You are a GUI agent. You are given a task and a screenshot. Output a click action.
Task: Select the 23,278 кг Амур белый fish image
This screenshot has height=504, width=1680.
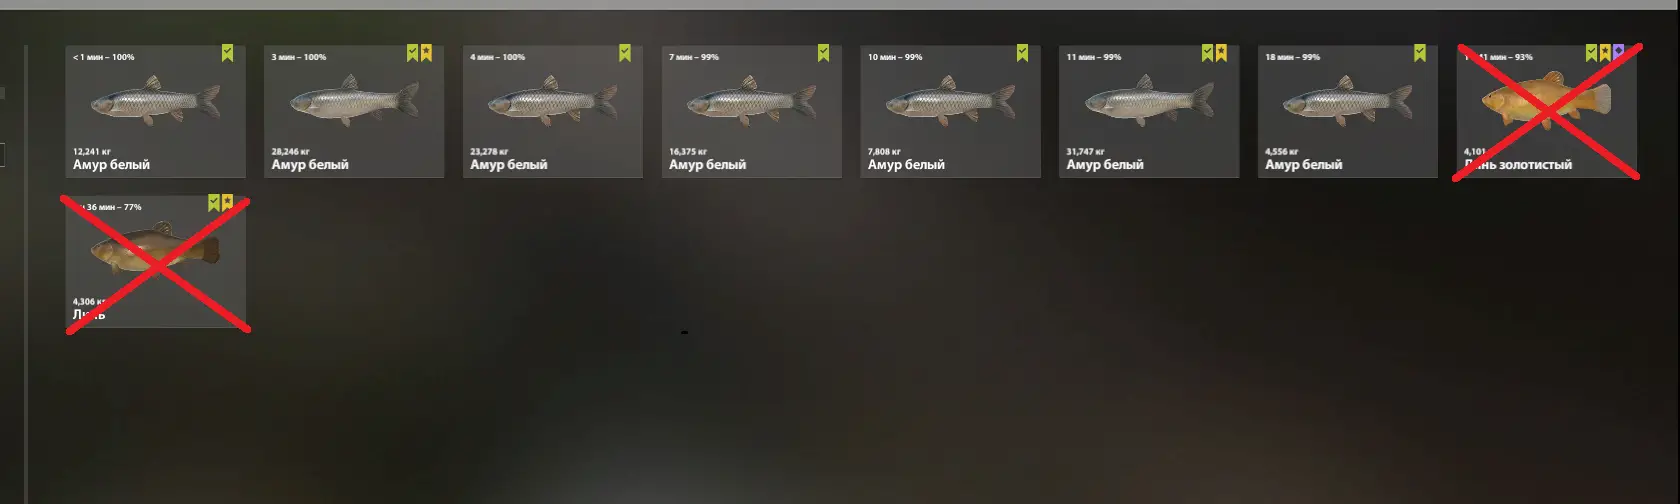[x=553, y=100]
